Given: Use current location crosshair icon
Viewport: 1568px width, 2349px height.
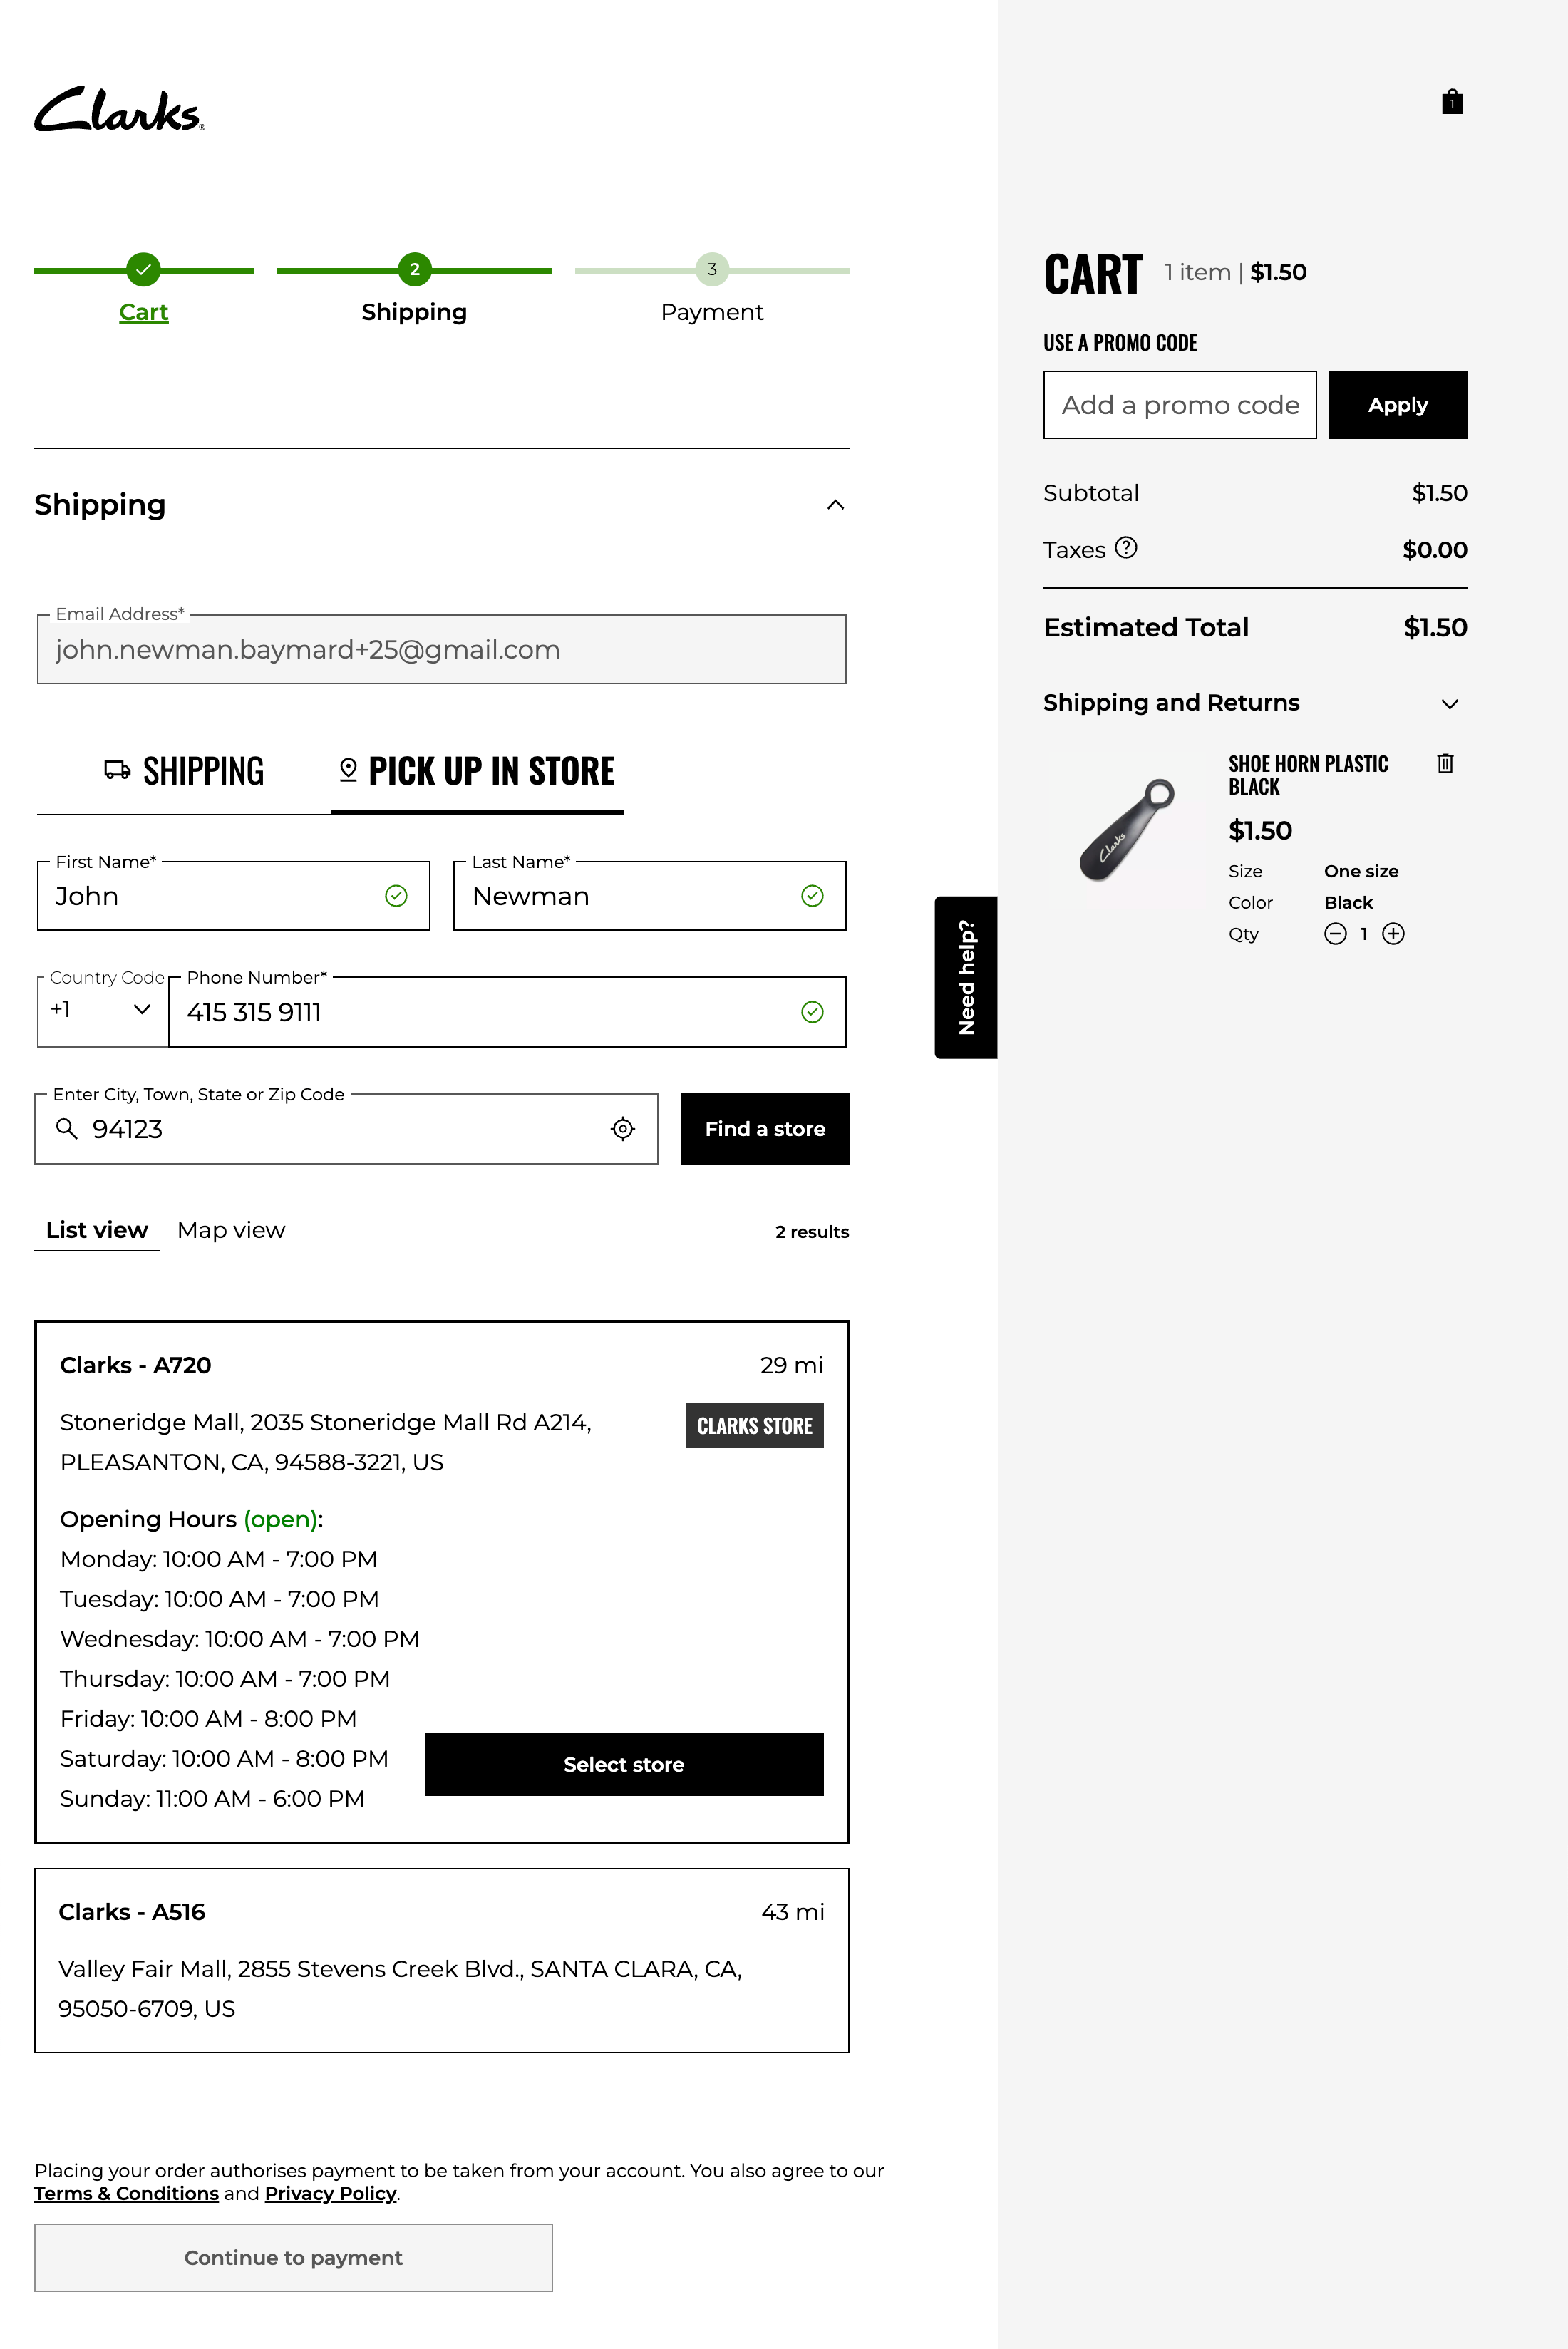Looking at the screenshot, I should coord(623,1129).
